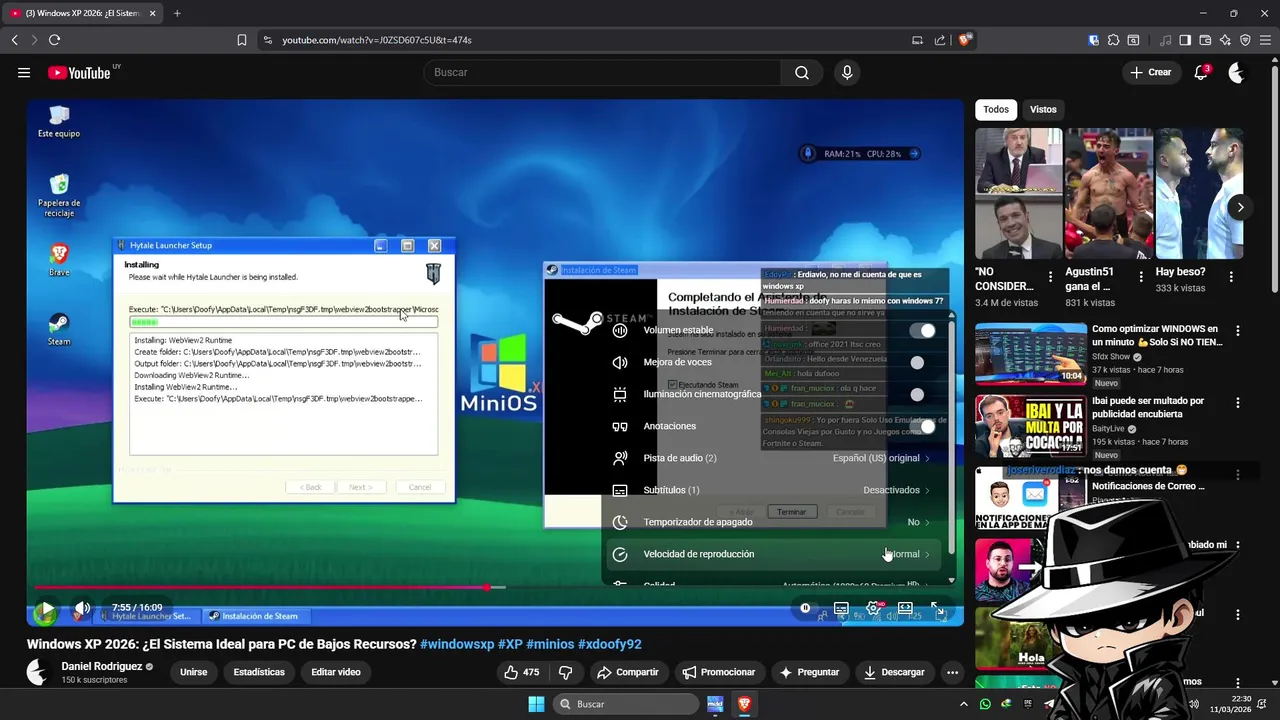
Task: Open Ibai multado Coca-Cola thumbnail
Action: [x=1031, y=427]
